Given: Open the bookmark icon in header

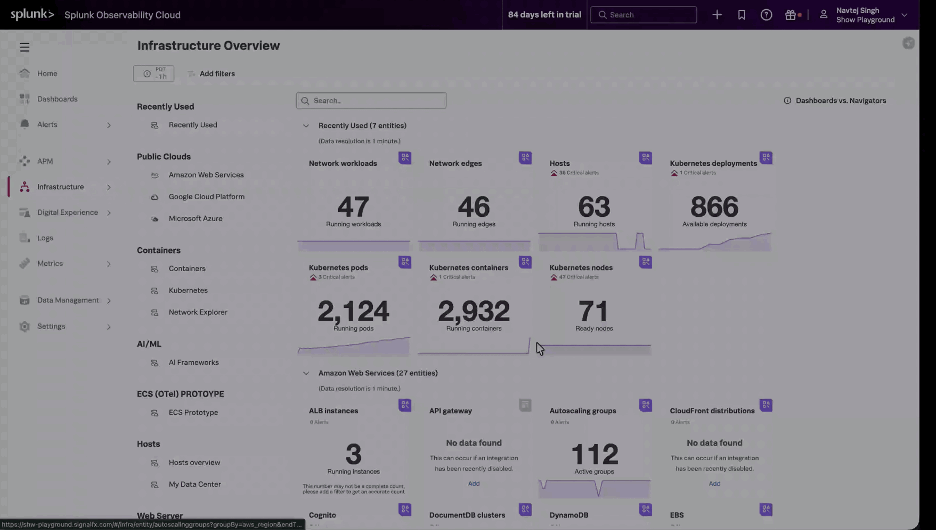Looking at the screenshot, I should (741, 15).
